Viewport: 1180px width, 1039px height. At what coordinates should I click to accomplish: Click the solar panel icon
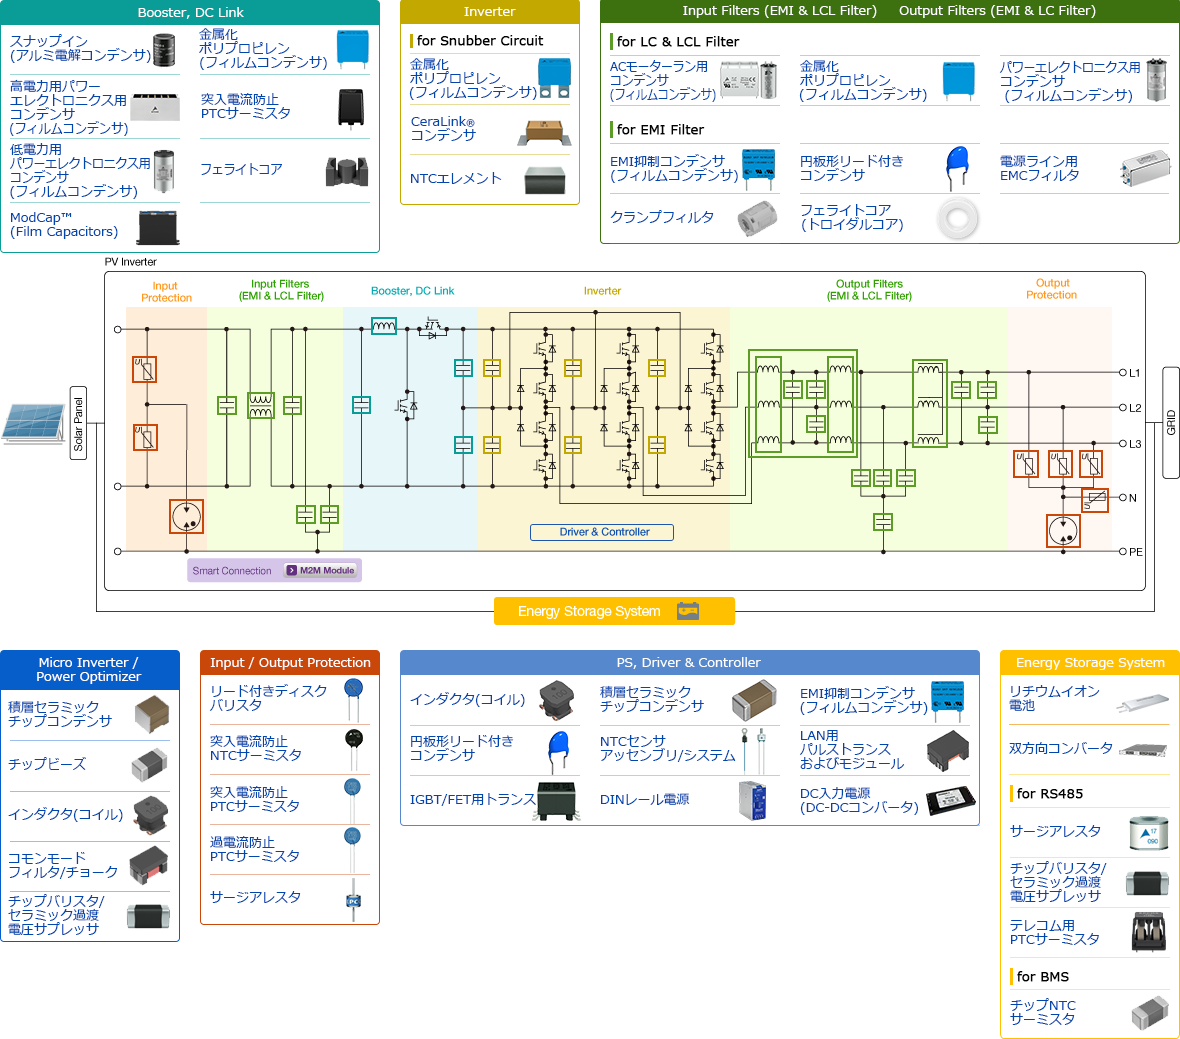point(34,423)
